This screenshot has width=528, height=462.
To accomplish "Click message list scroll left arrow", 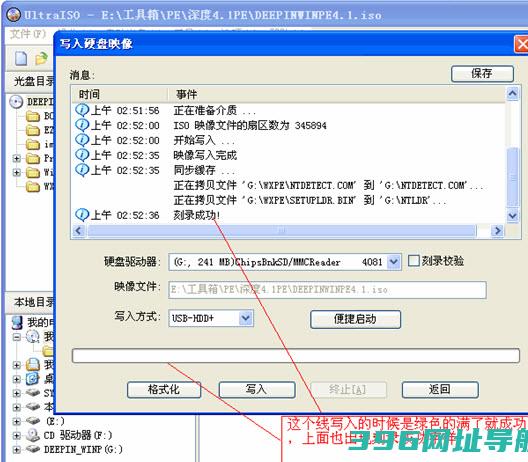I will pyautogui.click(x=79, y=231).
